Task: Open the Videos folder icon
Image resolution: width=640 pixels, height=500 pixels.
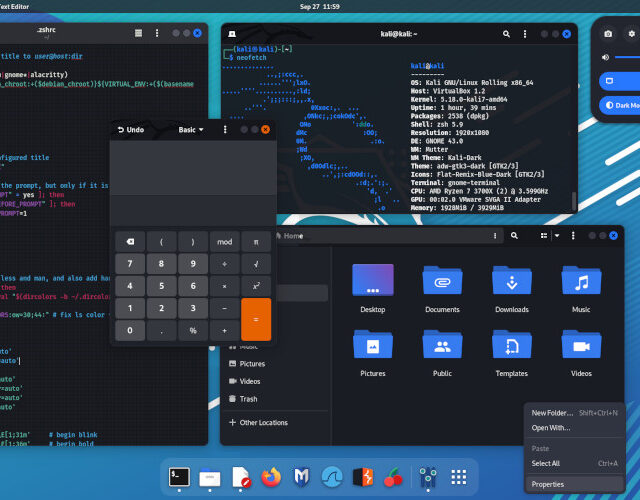Action: coord(581,344)
